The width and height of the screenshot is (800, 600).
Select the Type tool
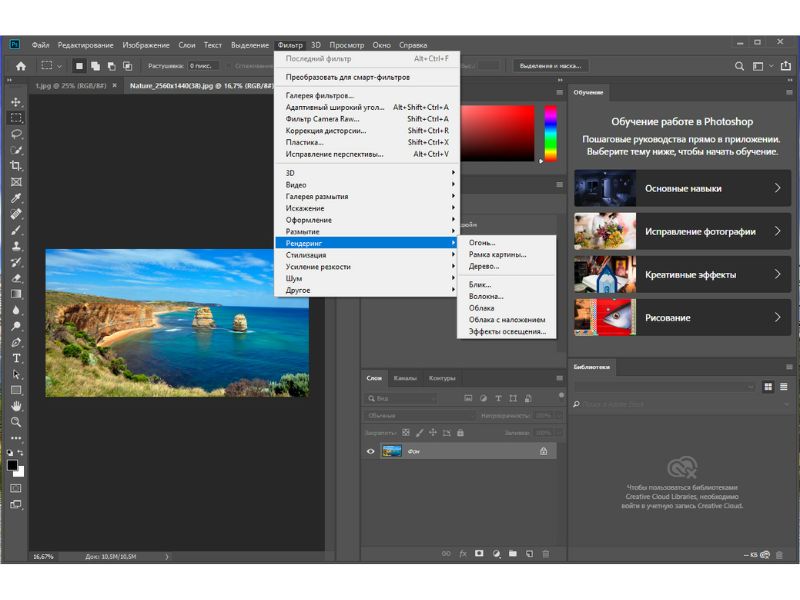(x=16, y=358)
